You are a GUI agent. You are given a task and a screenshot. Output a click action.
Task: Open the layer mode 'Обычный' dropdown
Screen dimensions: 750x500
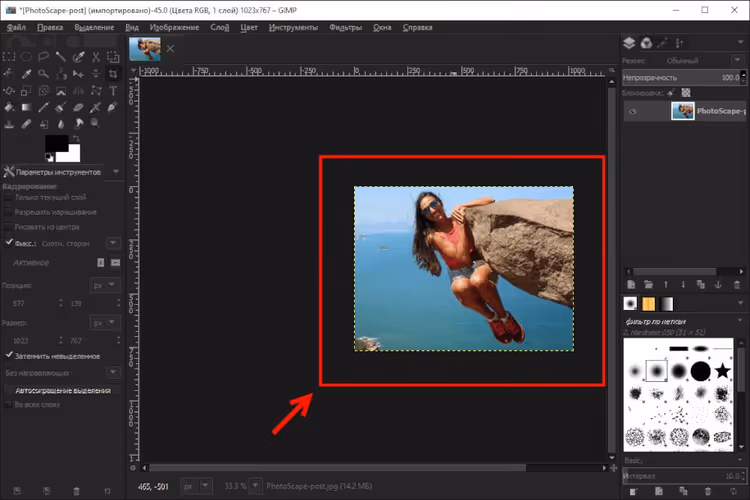(737, 60)
